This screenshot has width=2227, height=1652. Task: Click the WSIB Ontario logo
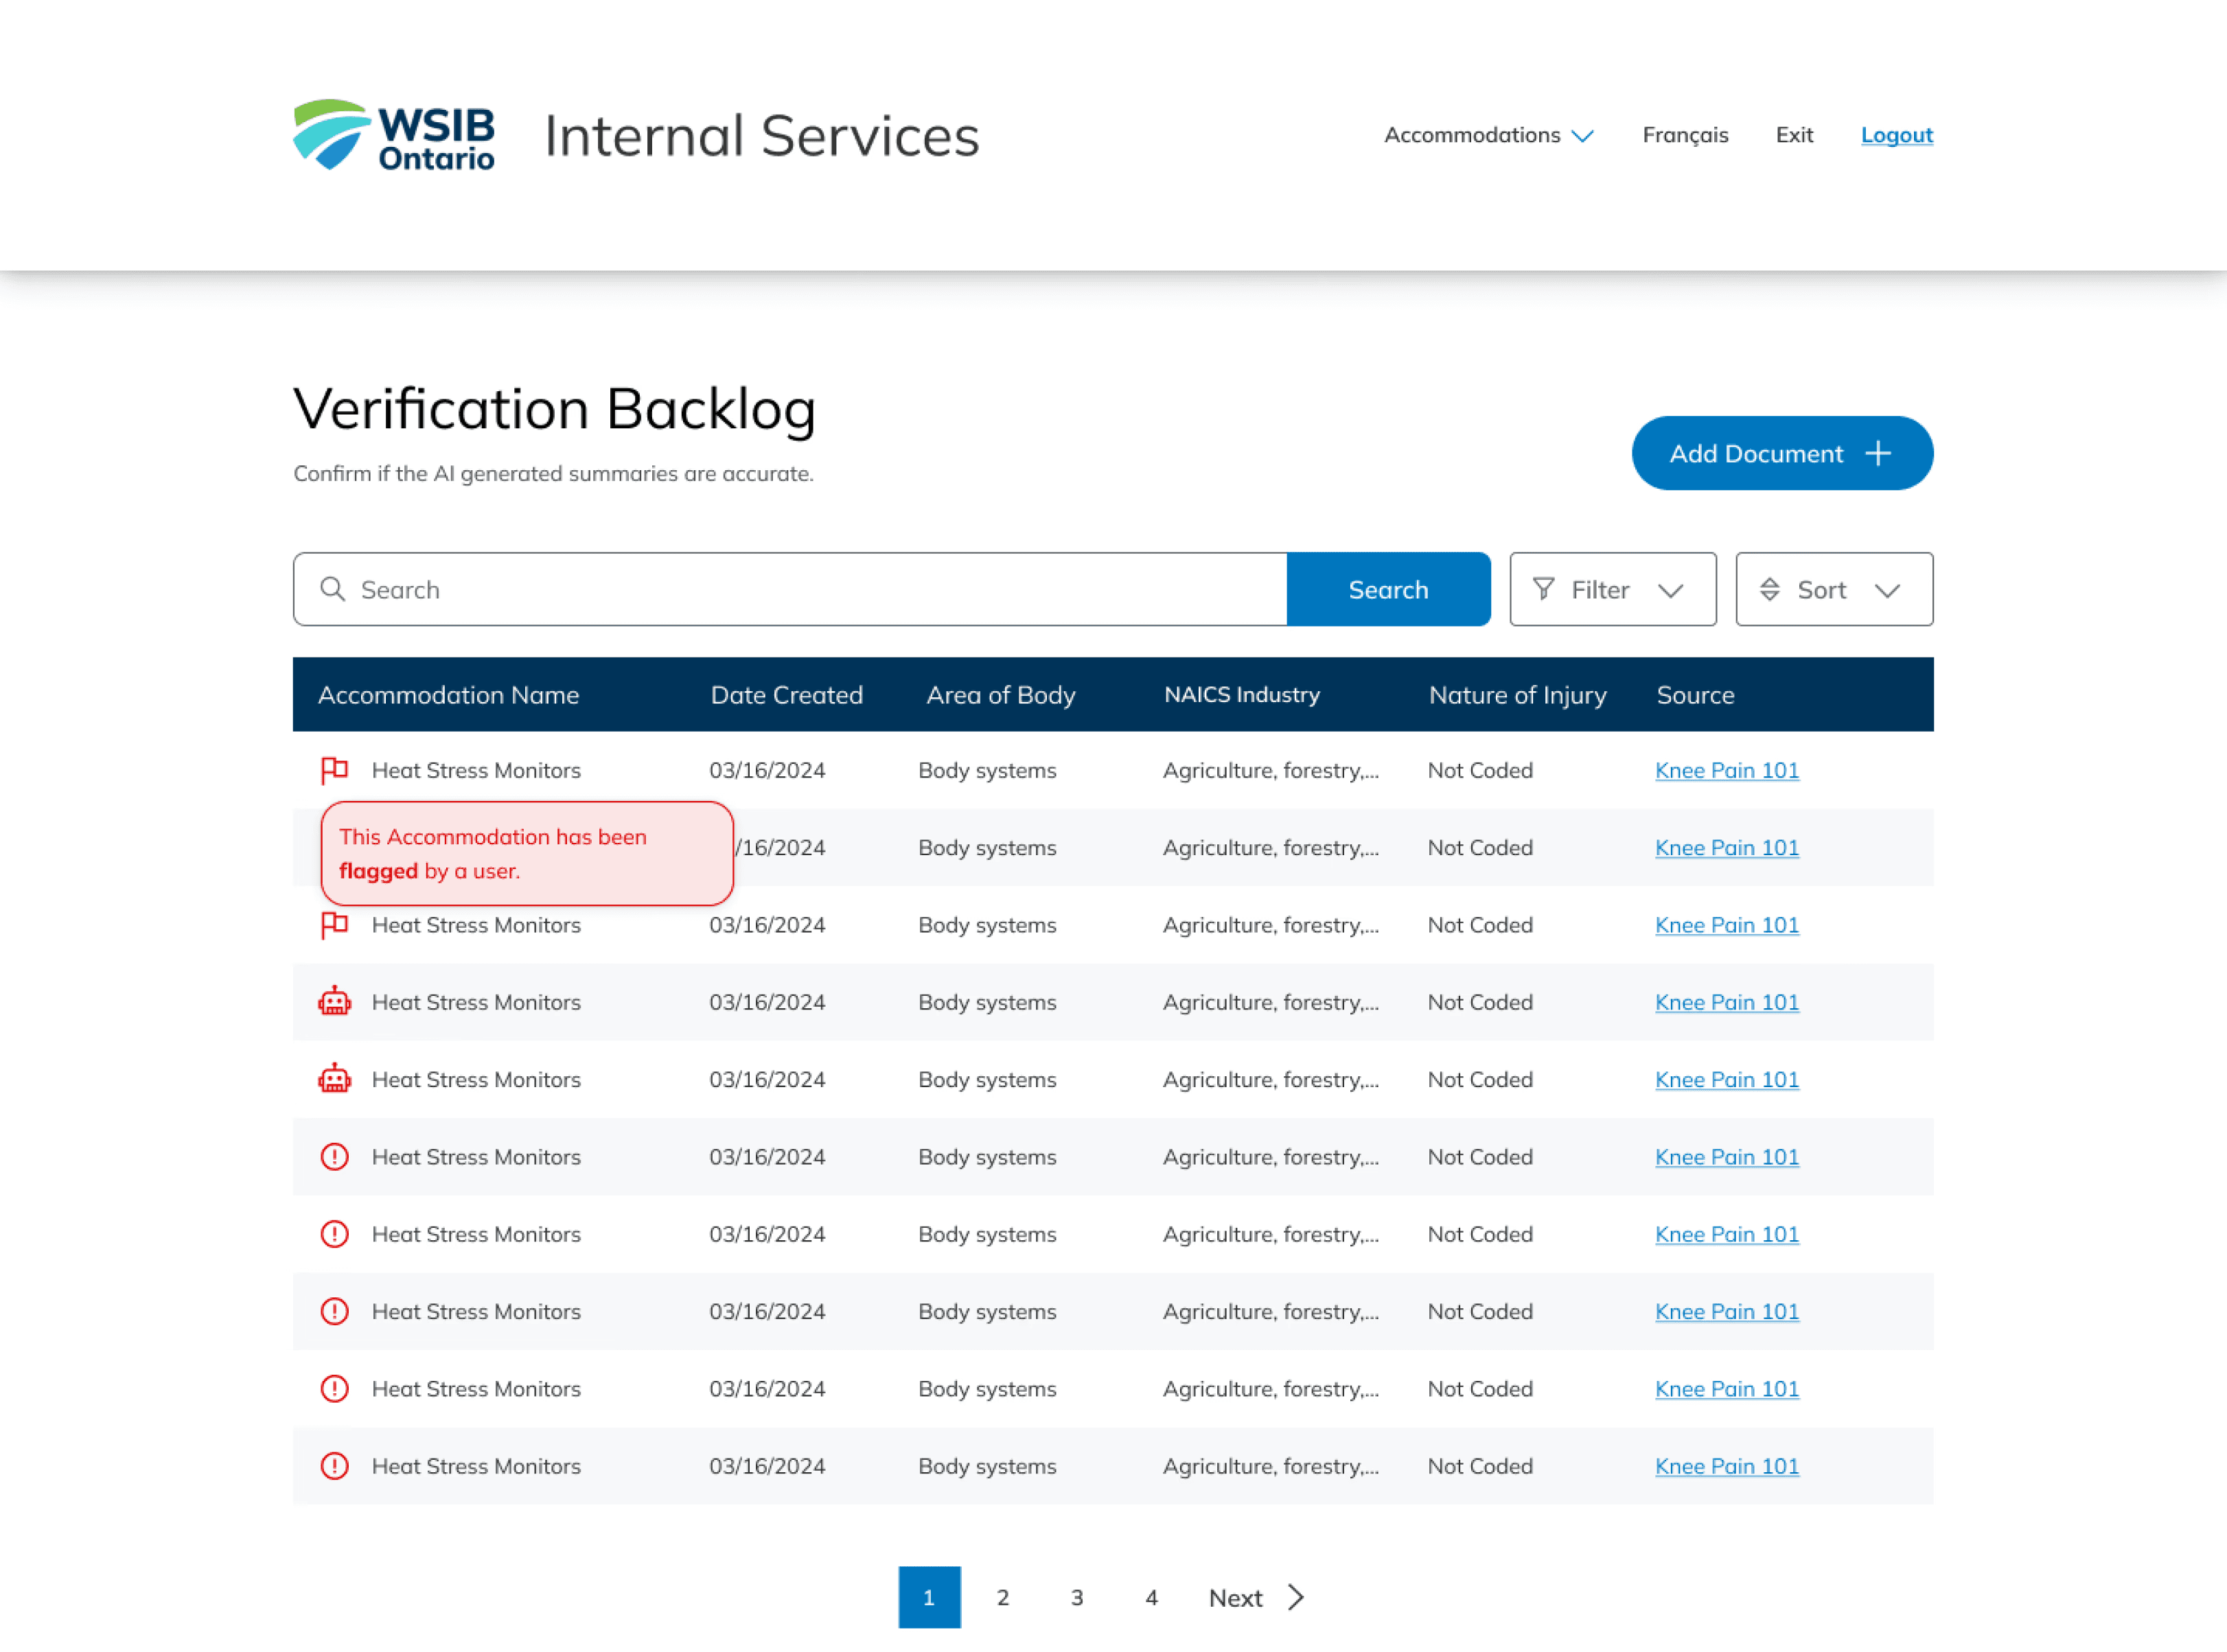pos(394,135)
